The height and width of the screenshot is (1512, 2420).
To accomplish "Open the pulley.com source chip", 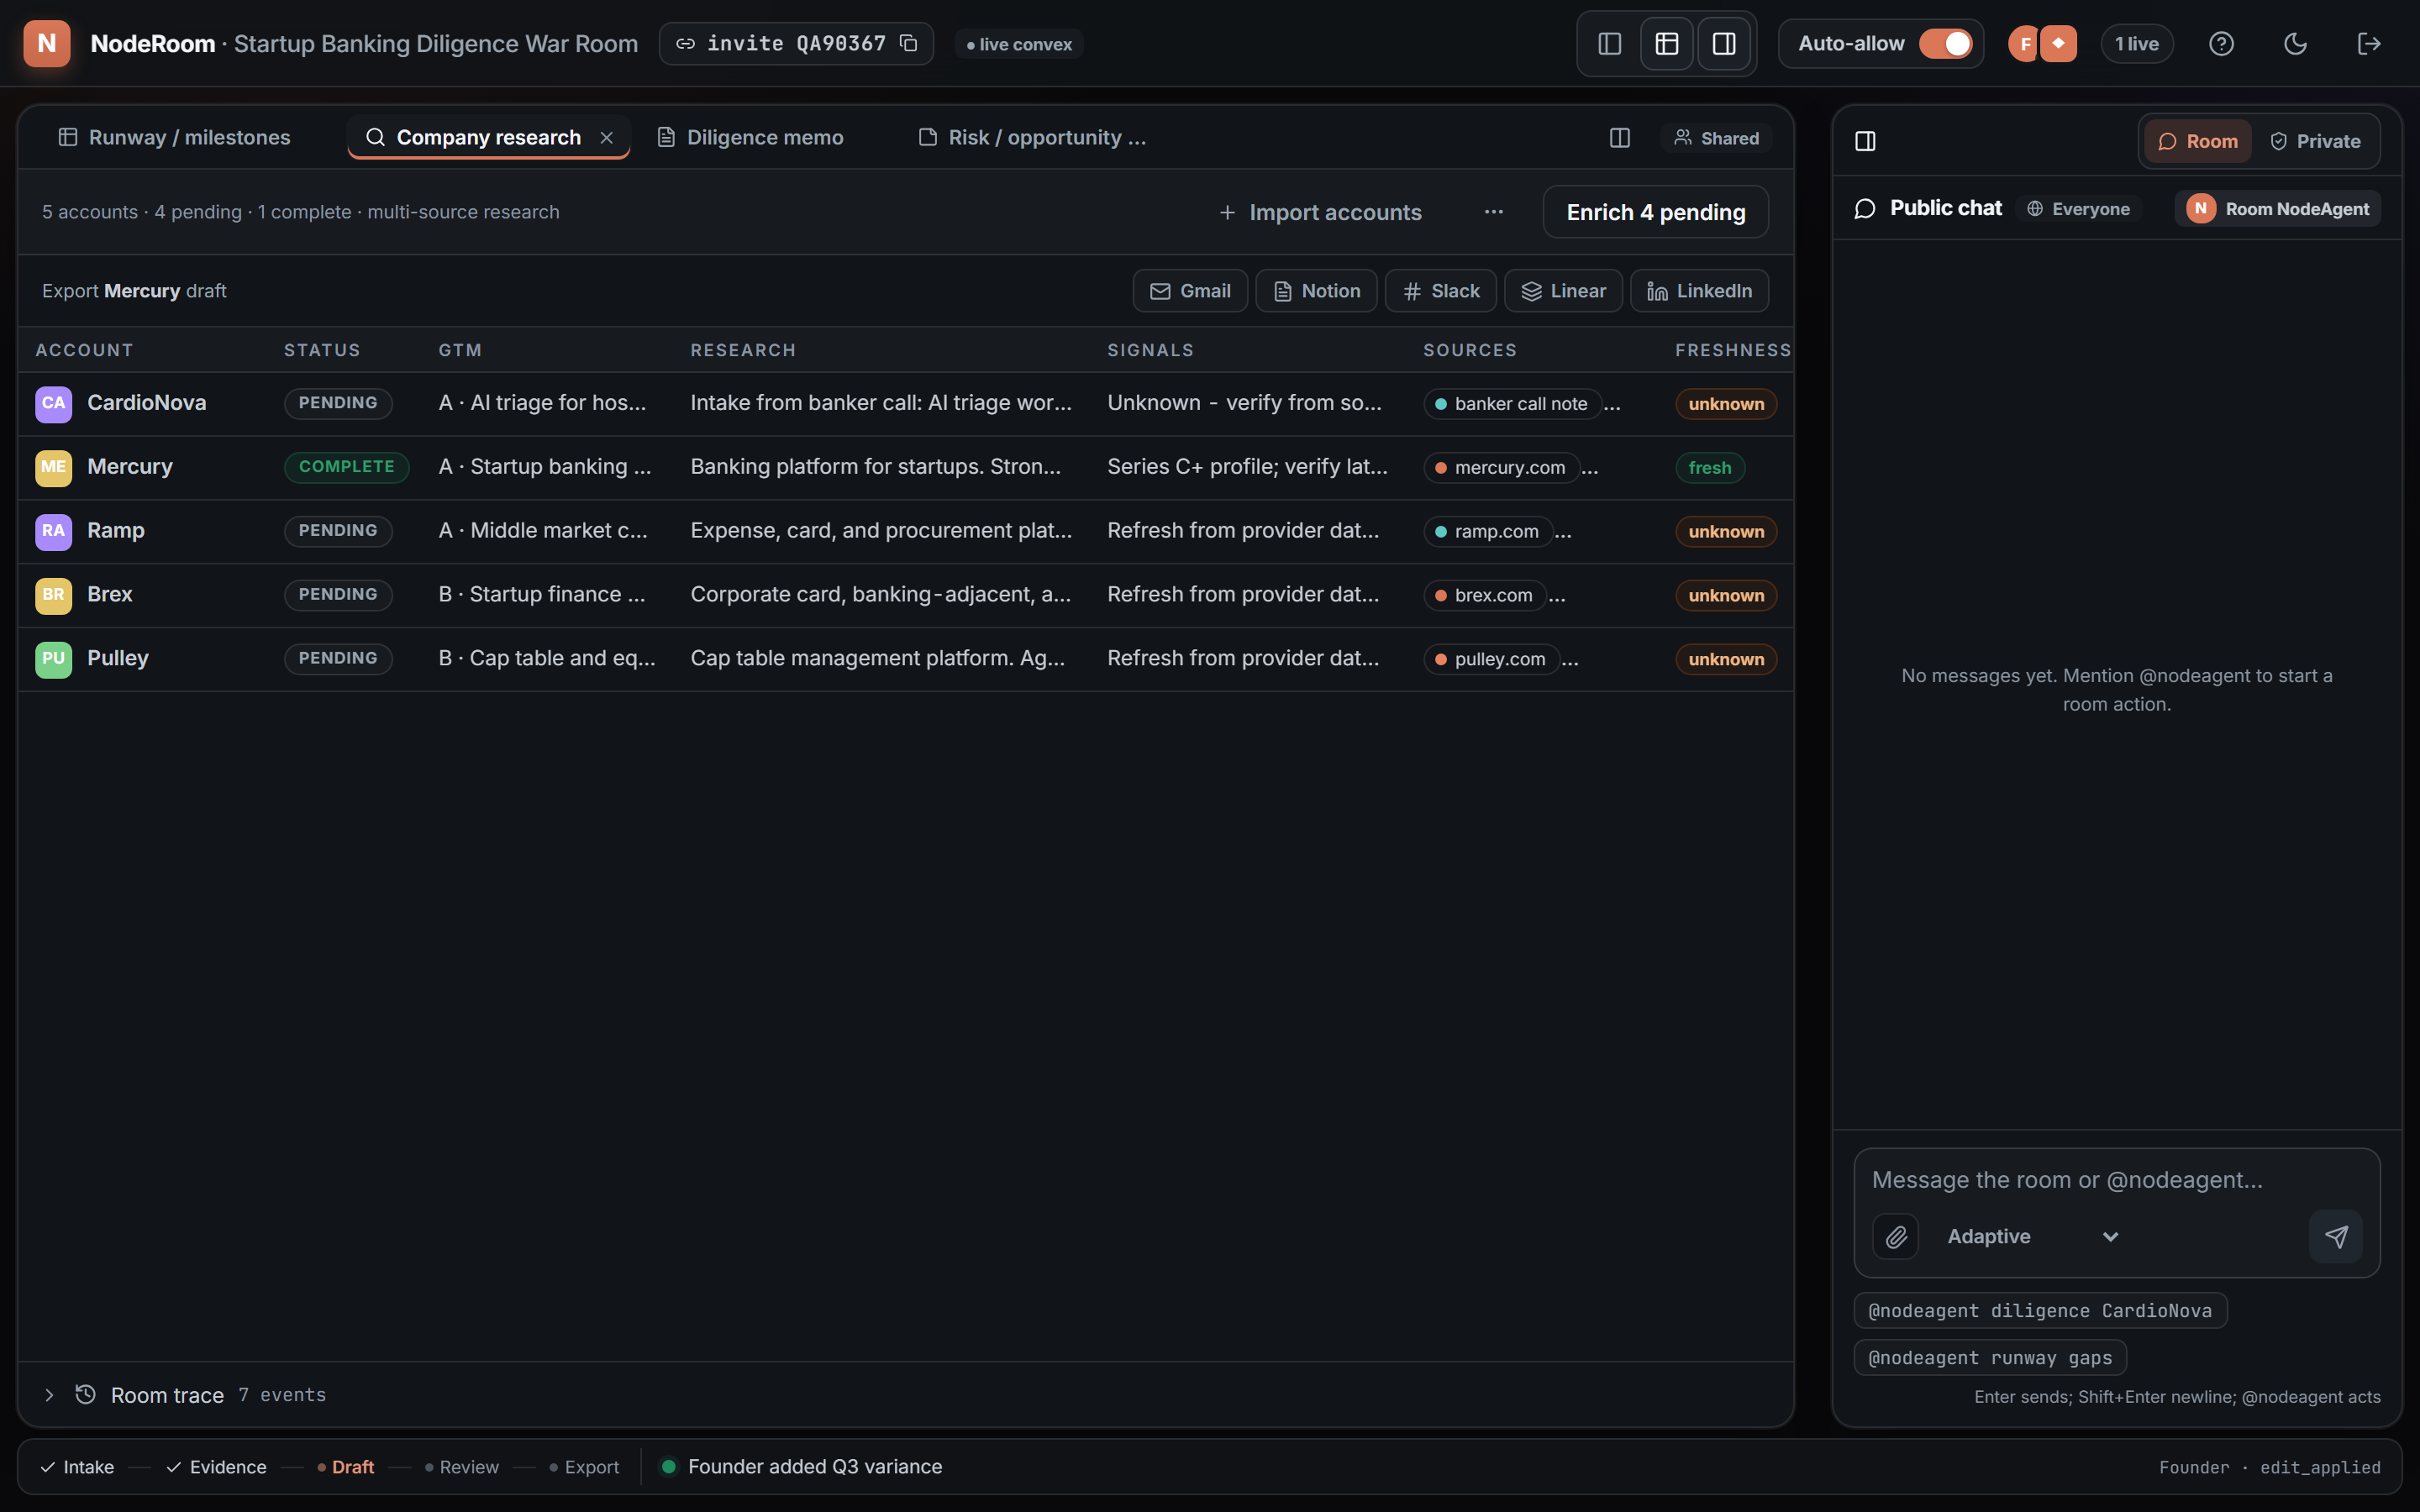I will (x=1491, y=660).
